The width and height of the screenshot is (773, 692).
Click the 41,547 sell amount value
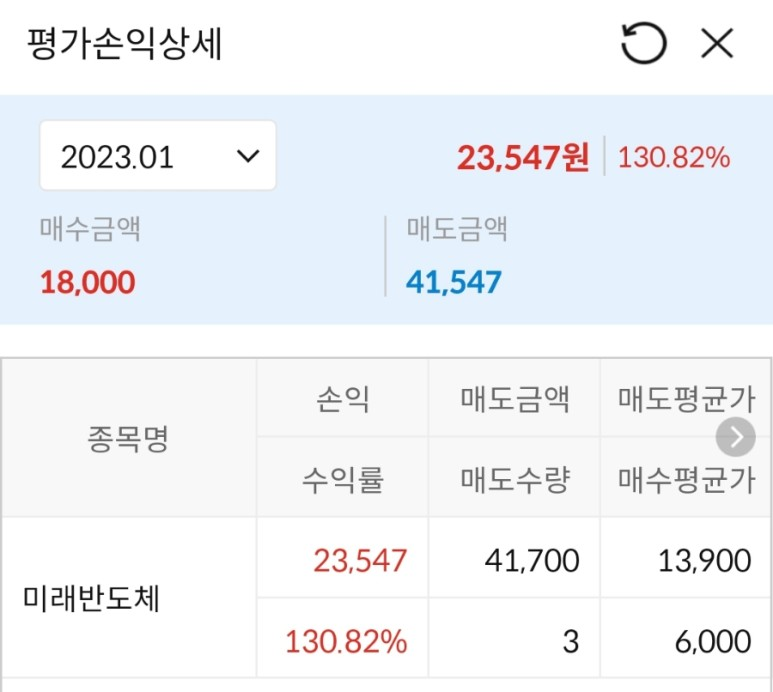coord(454,282)
